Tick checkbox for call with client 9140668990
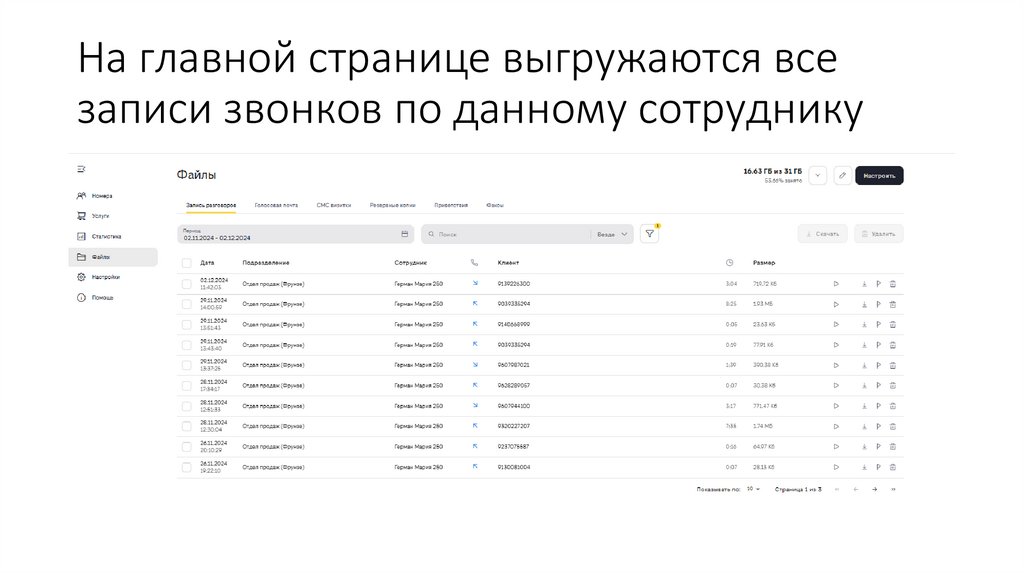 click(x=187, y=325)
